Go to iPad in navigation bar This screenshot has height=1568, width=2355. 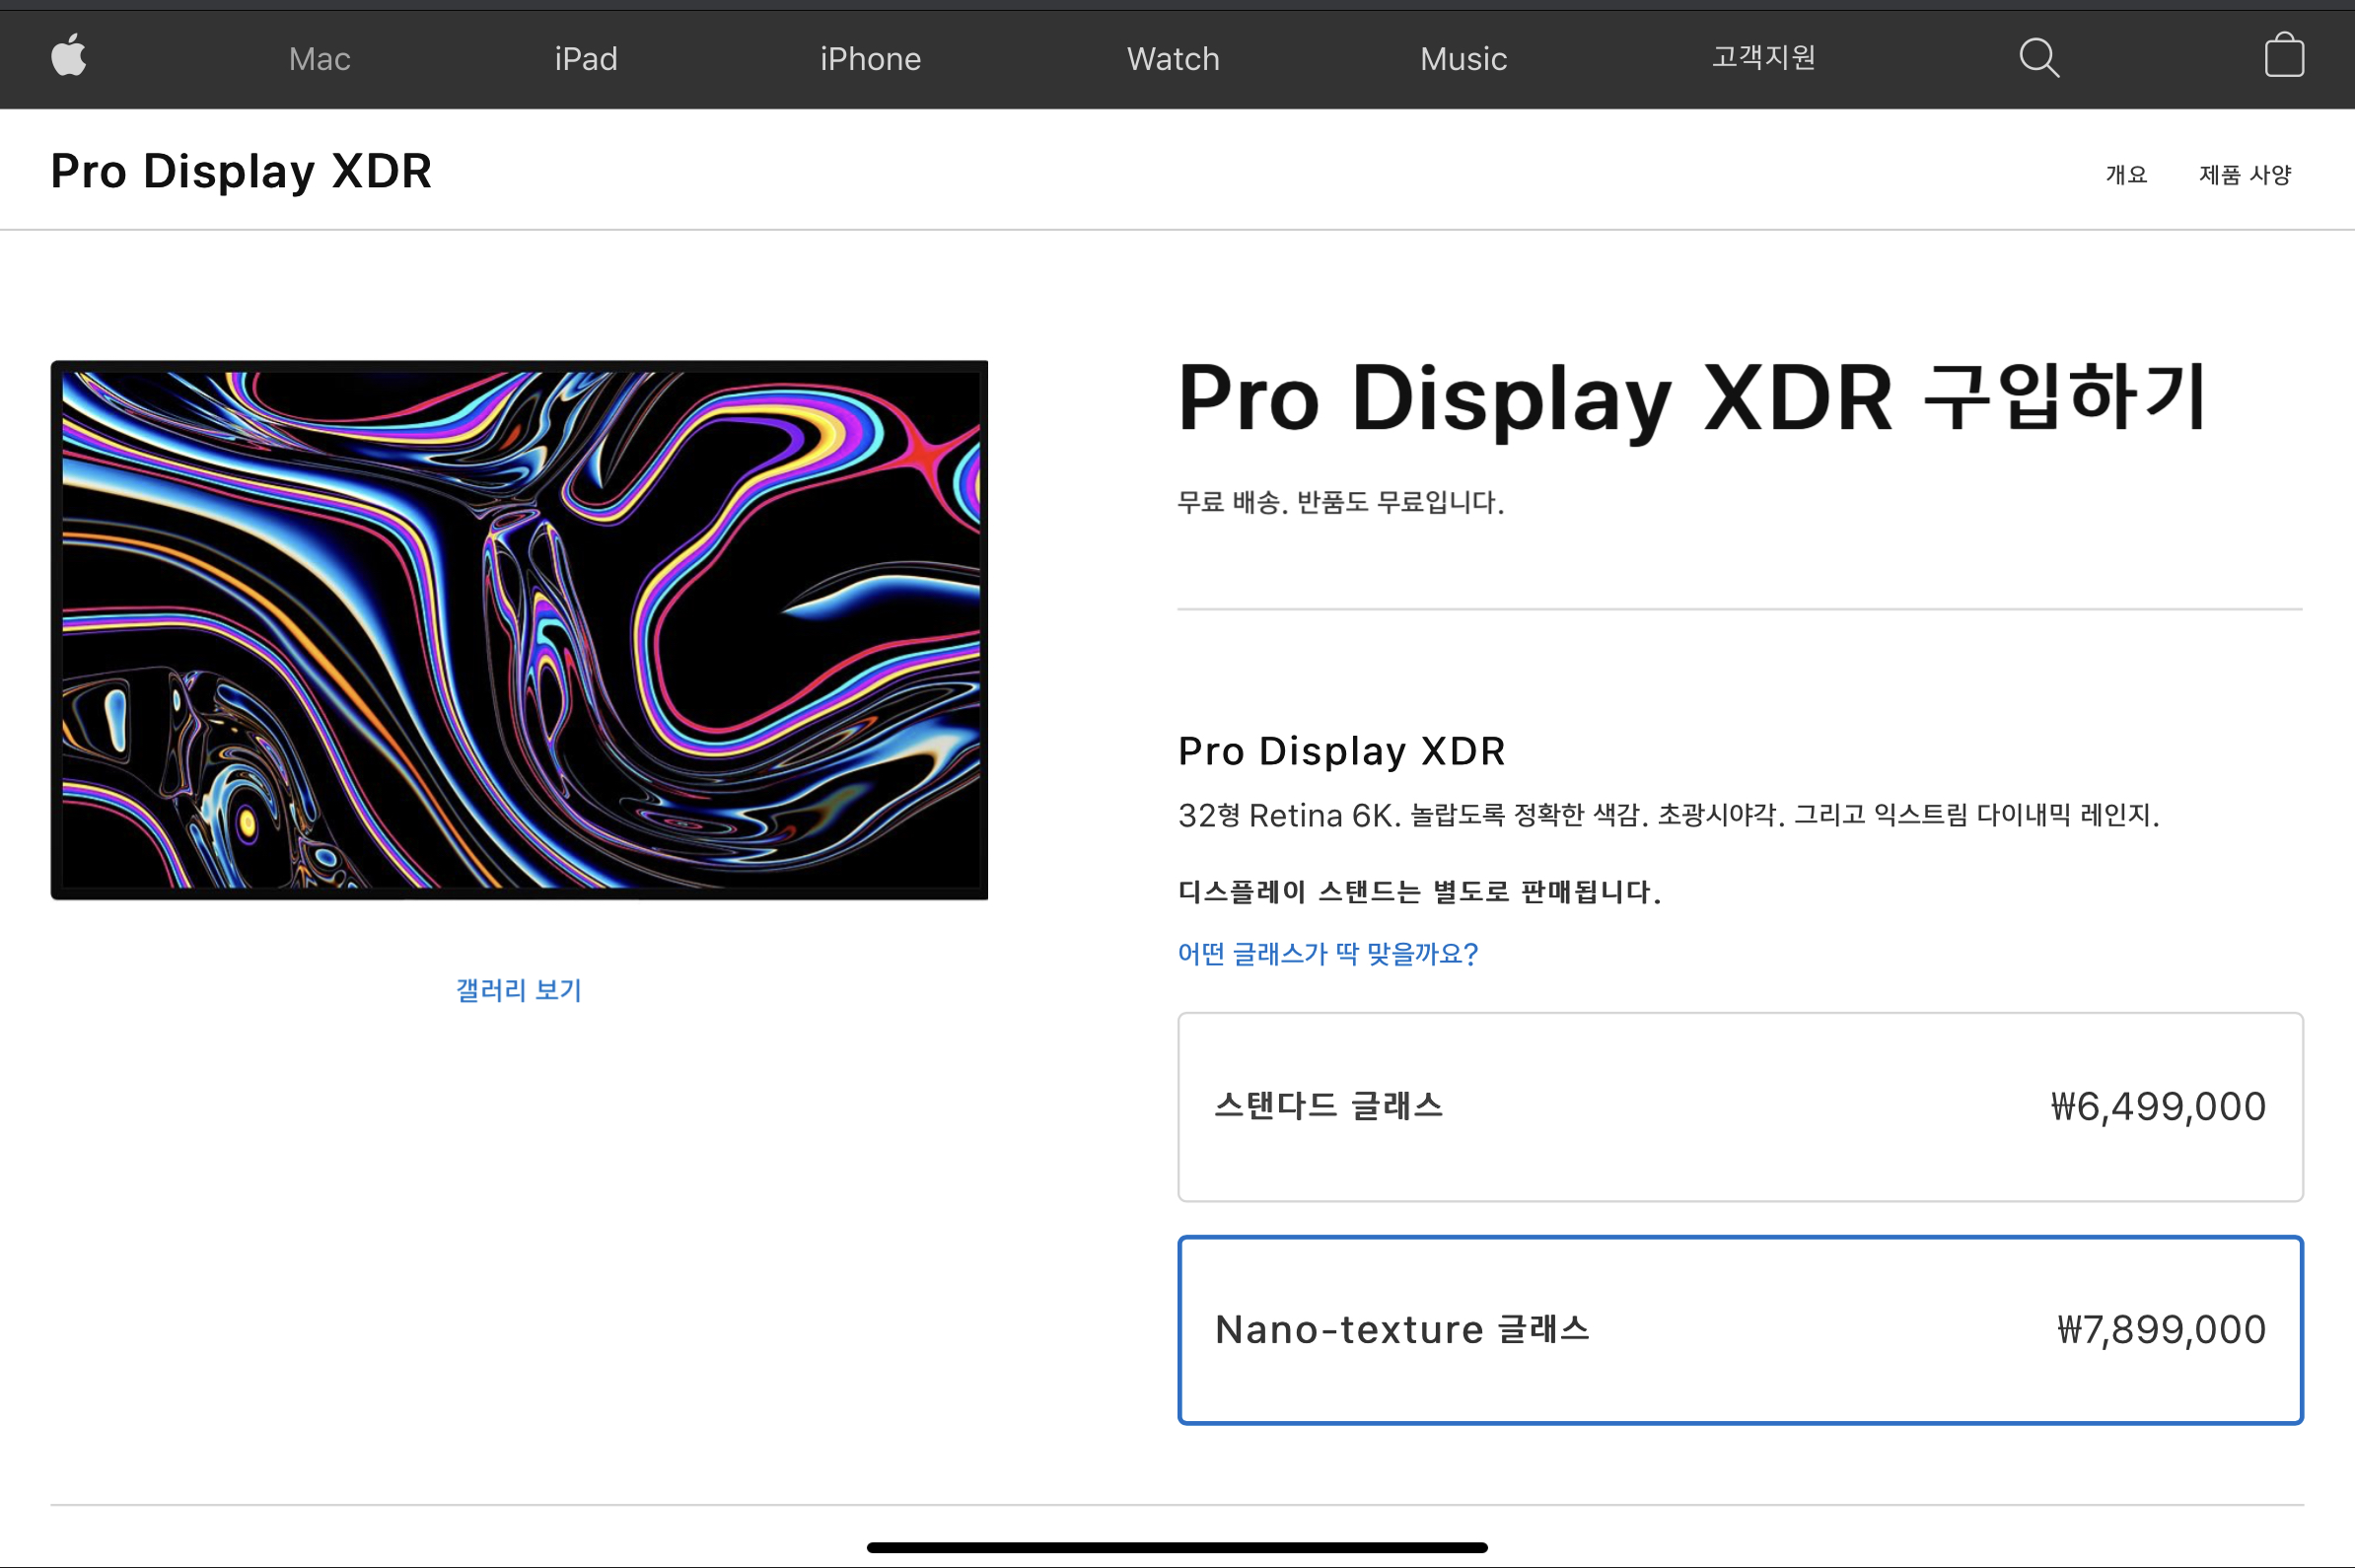[x=586, y=59]
